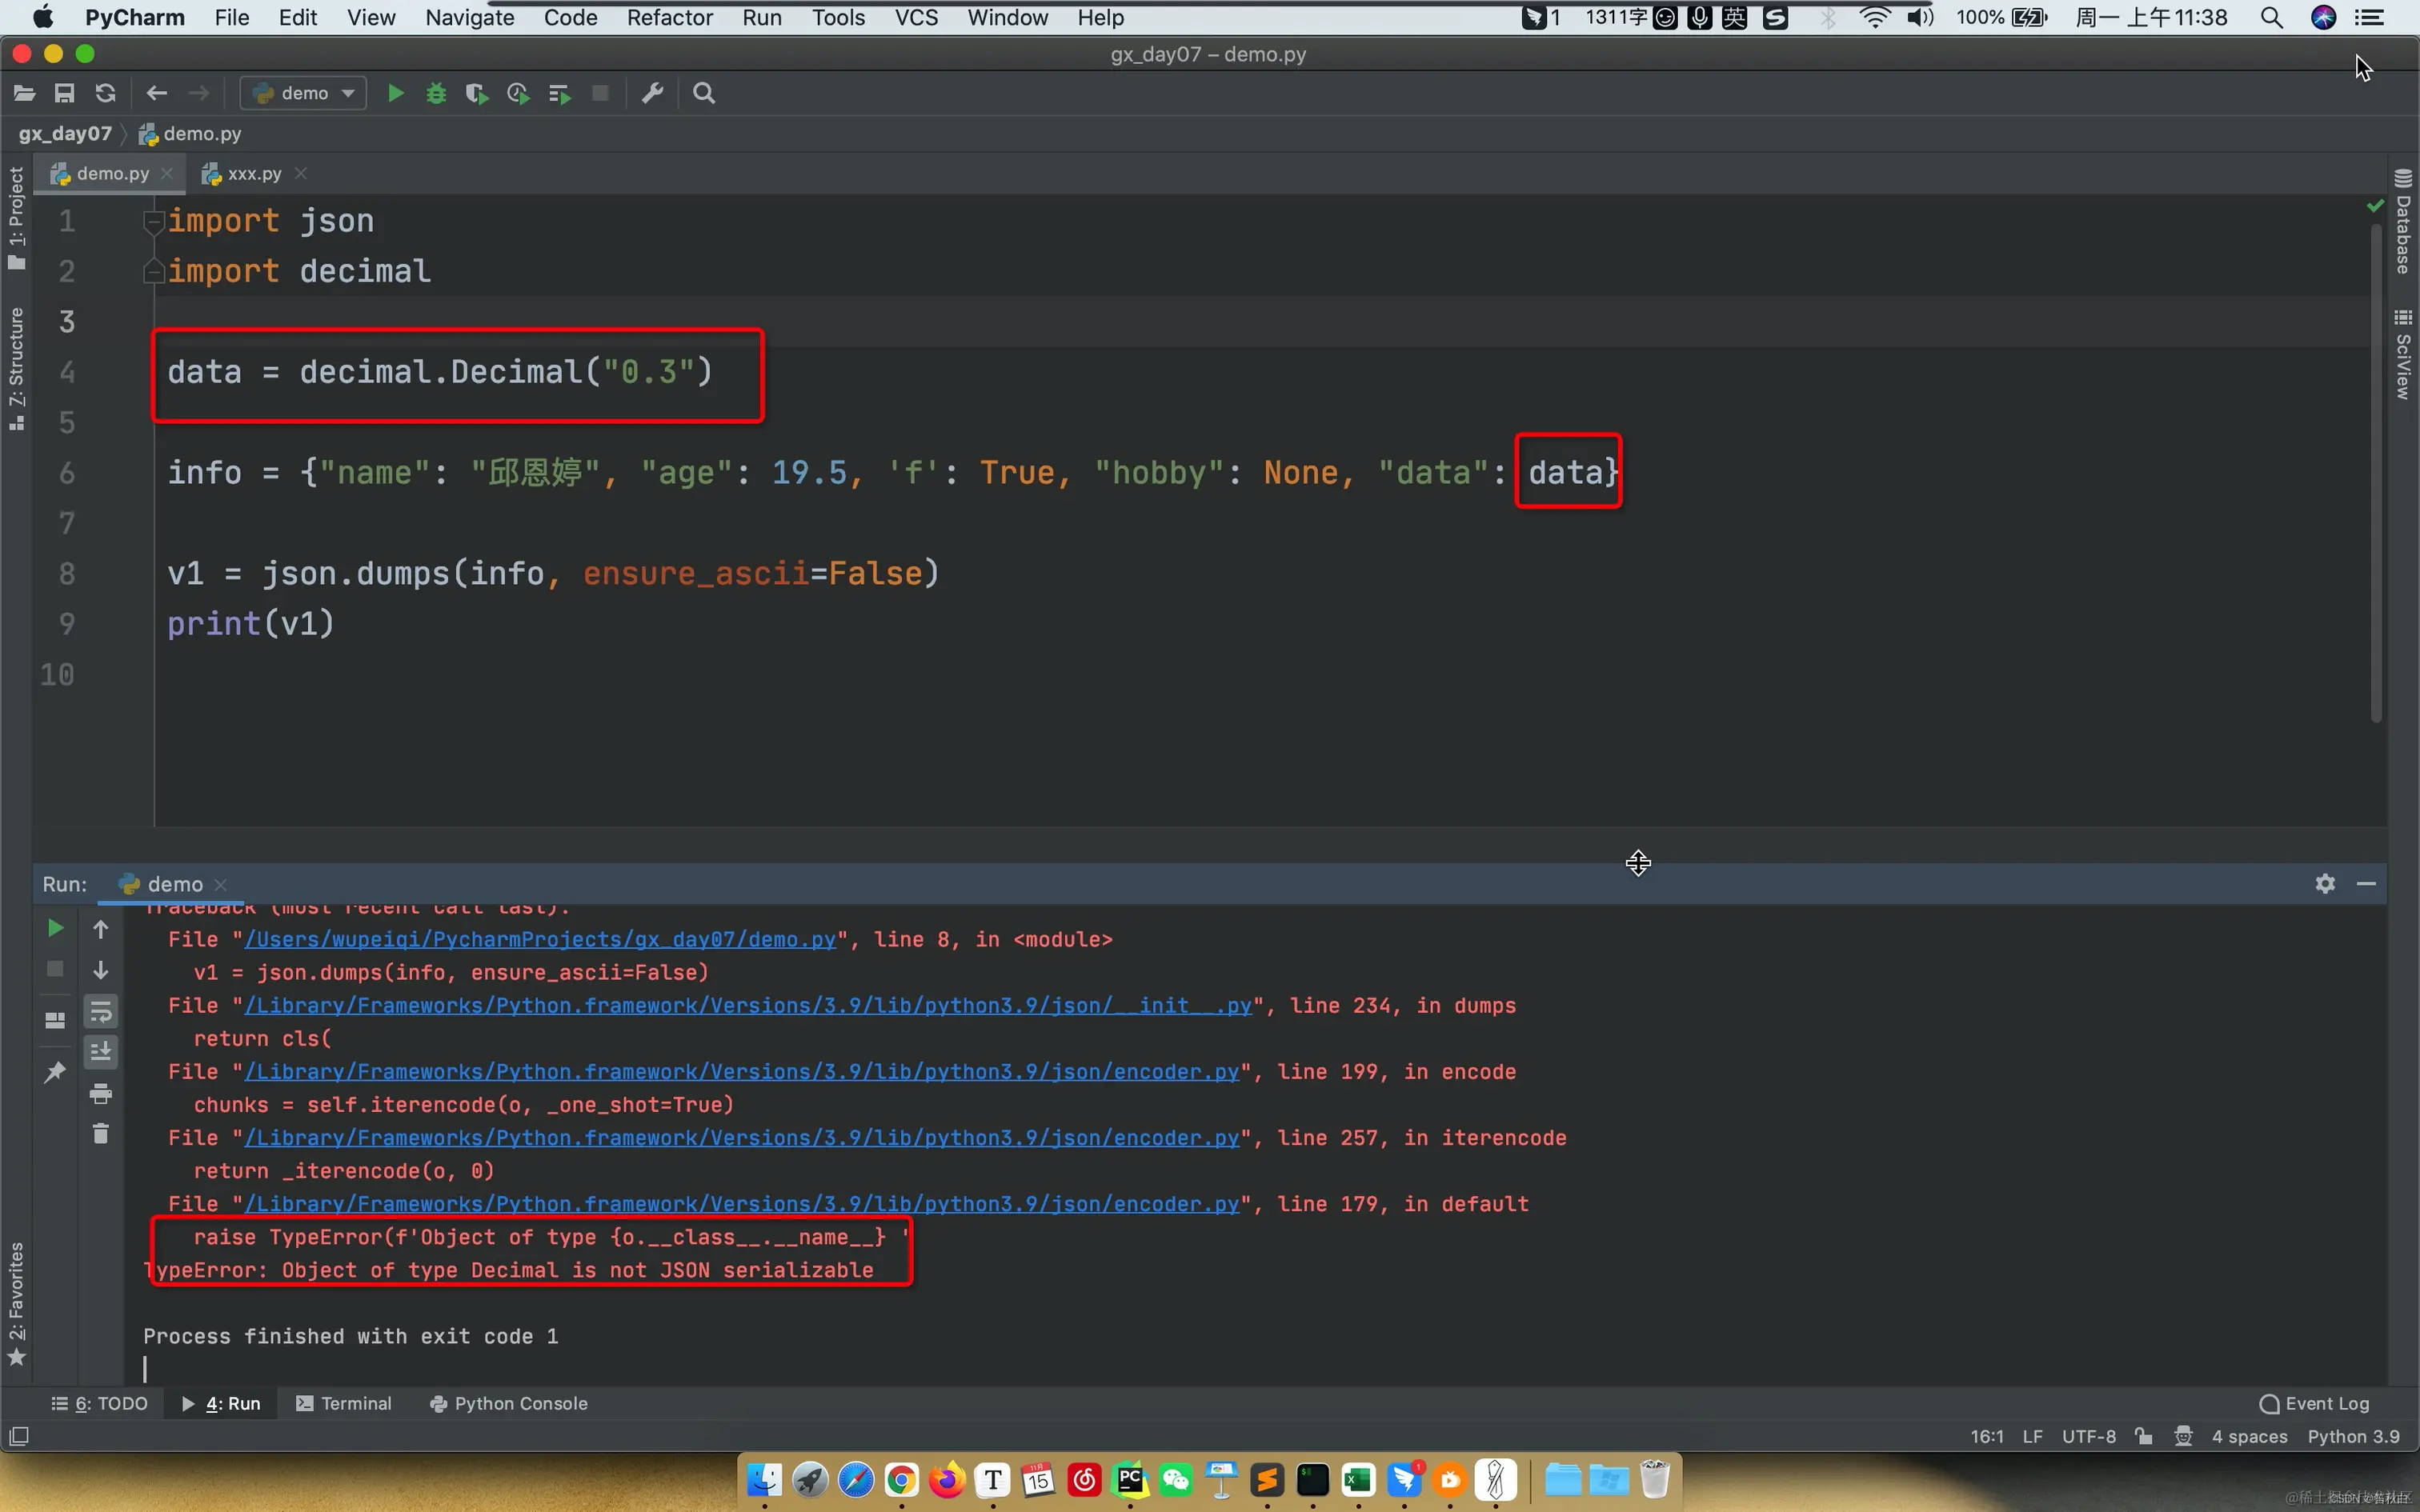Viewport: 2420px width, 1512px height.
Task: Start debugging with the bug icon
Action: click(436, 93)
